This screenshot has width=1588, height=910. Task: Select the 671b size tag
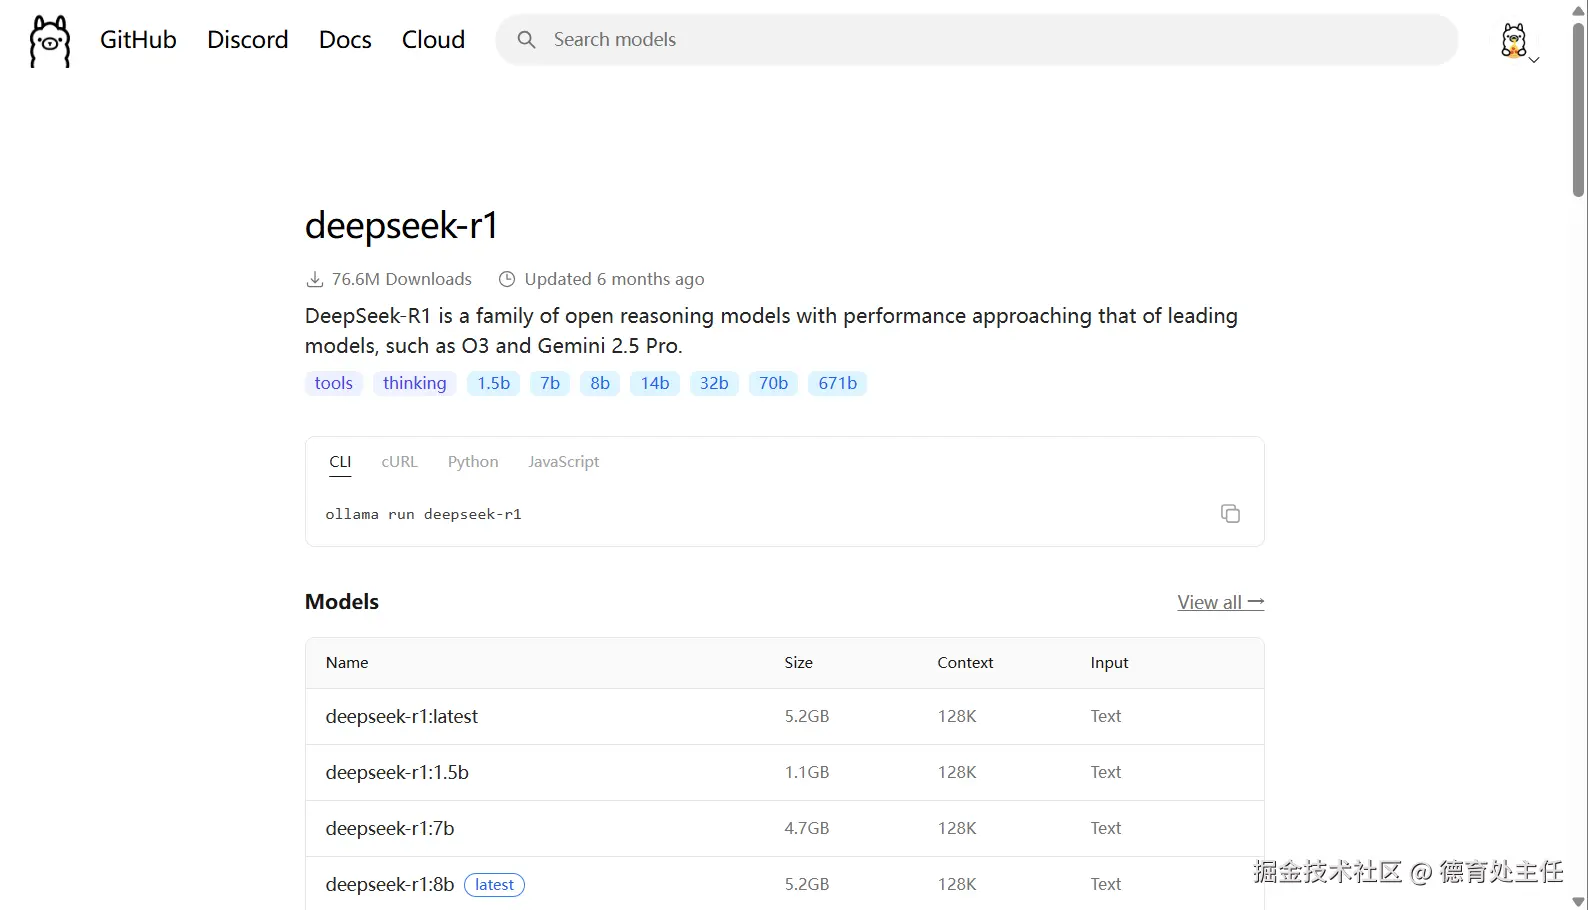point(837,383)
